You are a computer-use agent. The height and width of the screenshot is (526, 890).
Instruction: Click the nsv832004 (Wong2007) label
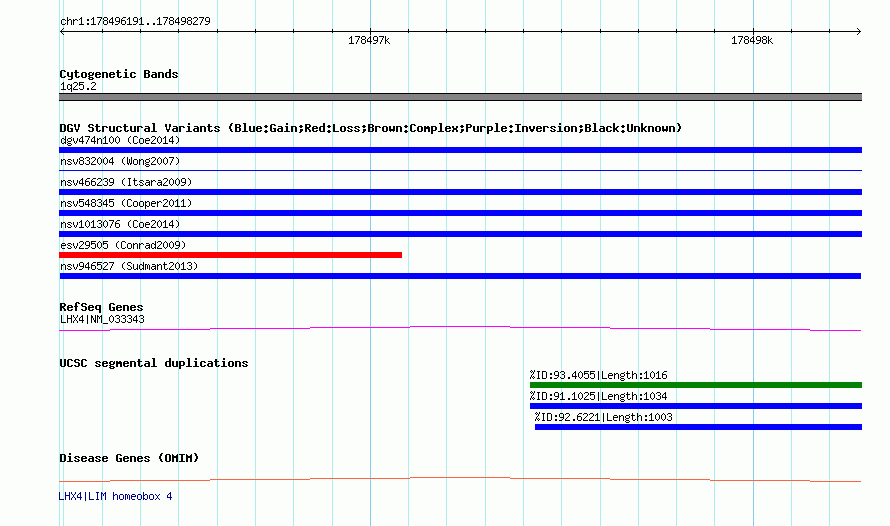point(120,161)
